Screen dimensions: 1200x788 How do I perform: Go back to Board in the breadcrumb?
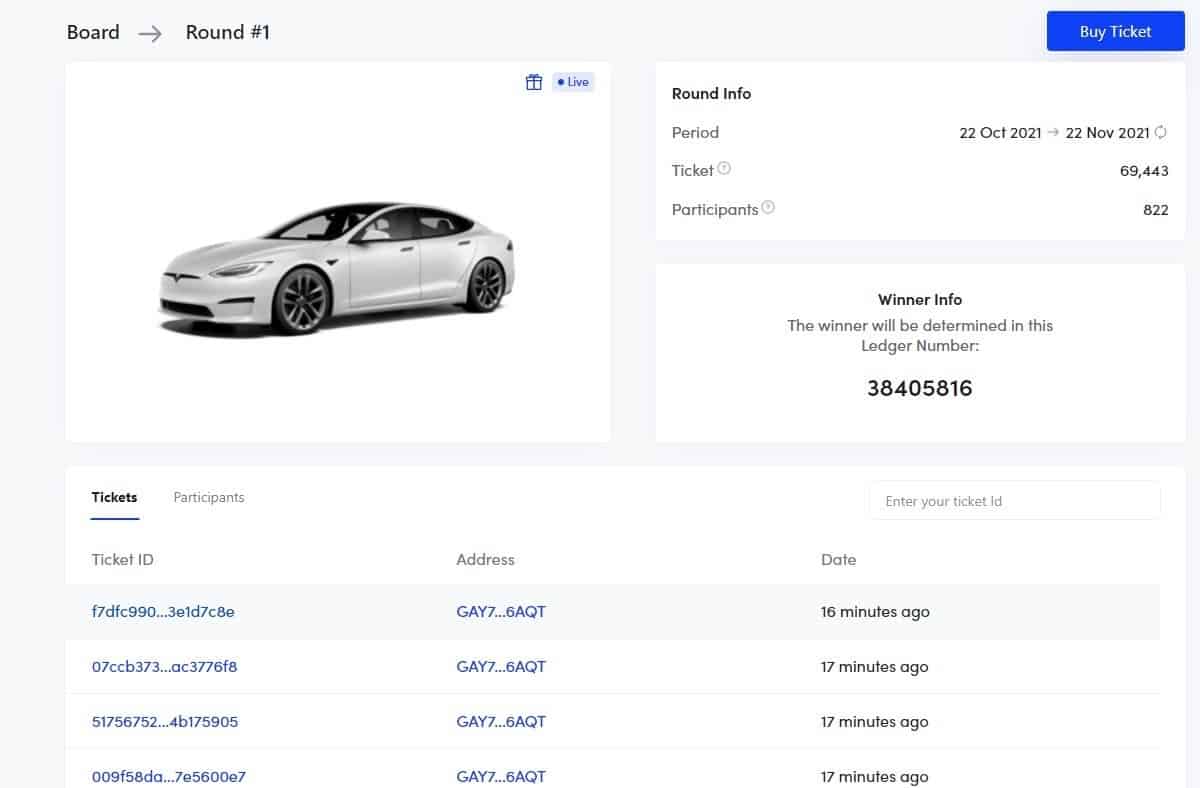point(93,32)
